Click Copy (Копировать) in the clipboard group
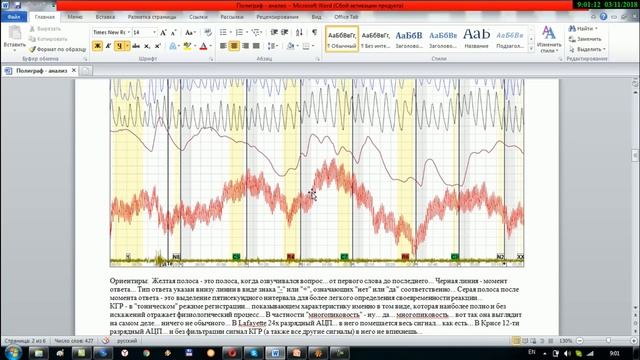The height and width of the screenshot is (360, 640). 48,39
